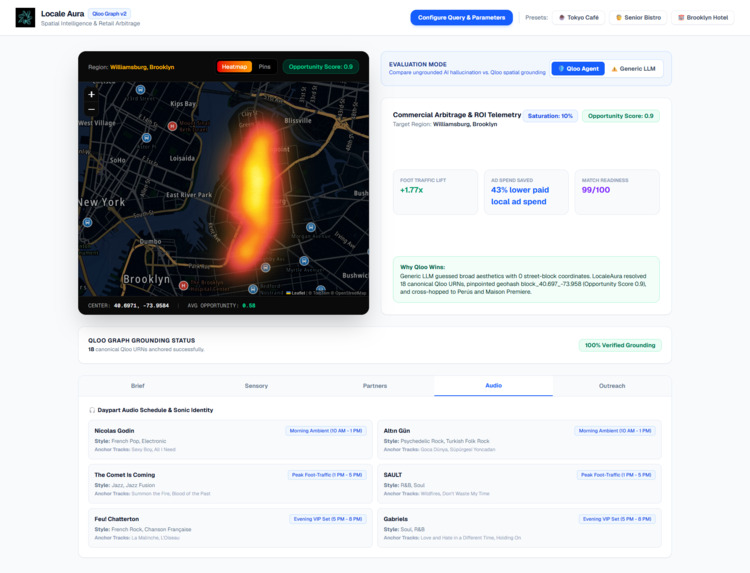This screenshot has height=573, width=750.
Task: Open the Outreach tab
Action: 612,386
